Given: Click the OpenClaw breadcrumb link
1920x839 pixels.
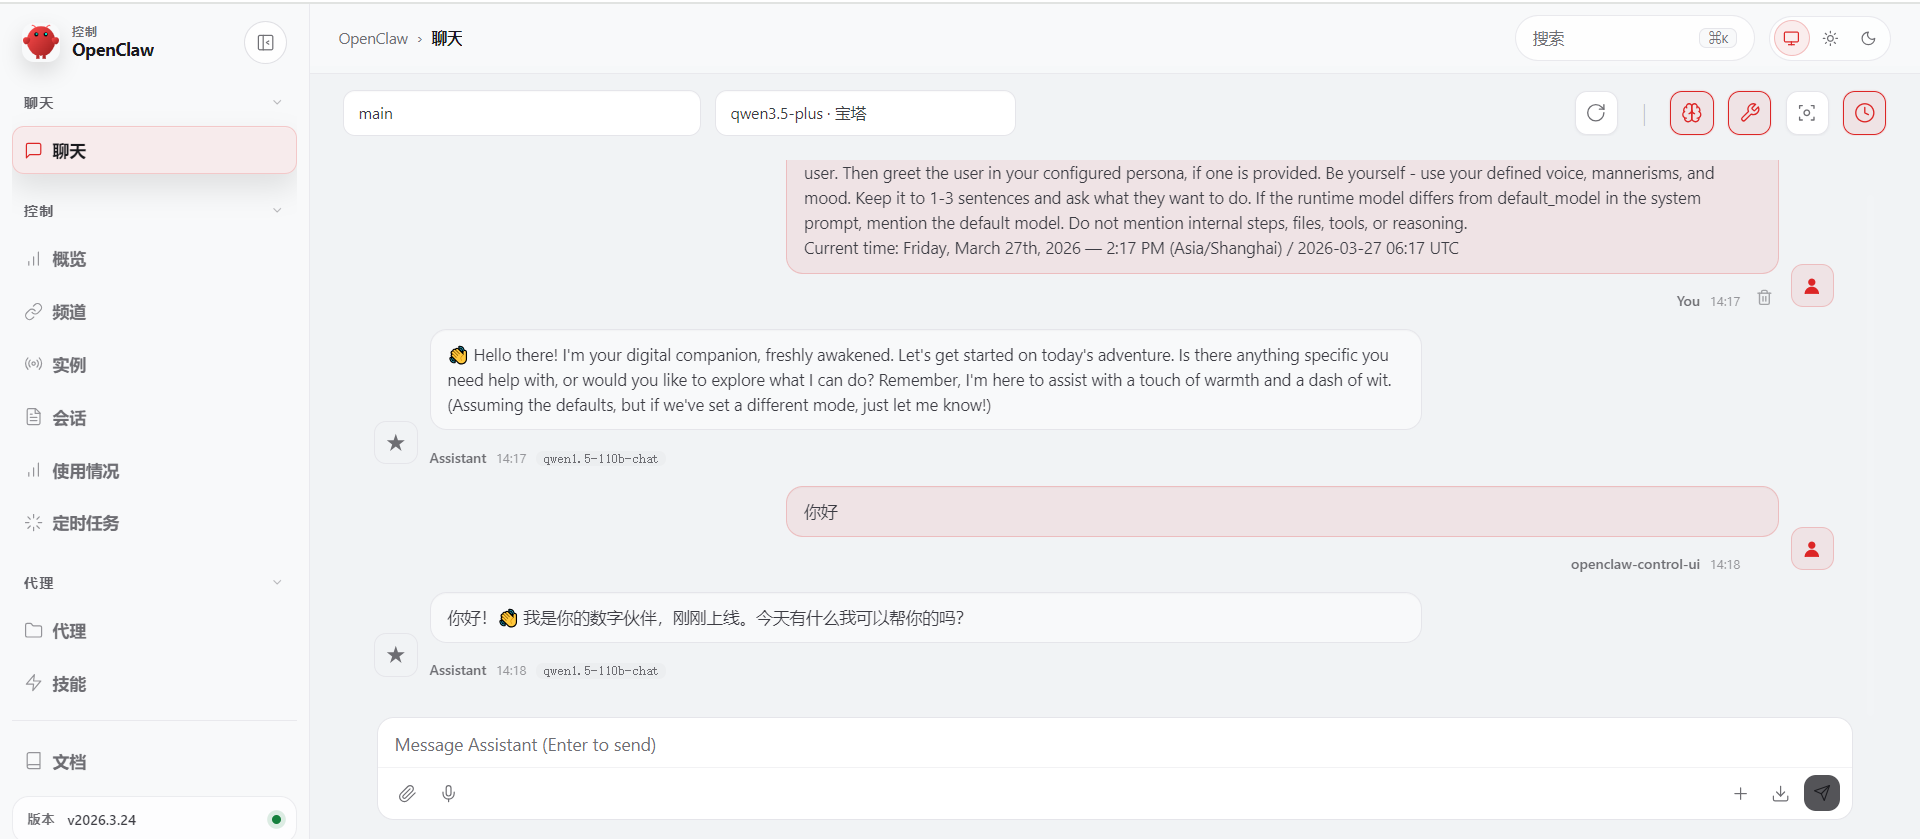Looking at the screenshot, I should tap(373, 39).
